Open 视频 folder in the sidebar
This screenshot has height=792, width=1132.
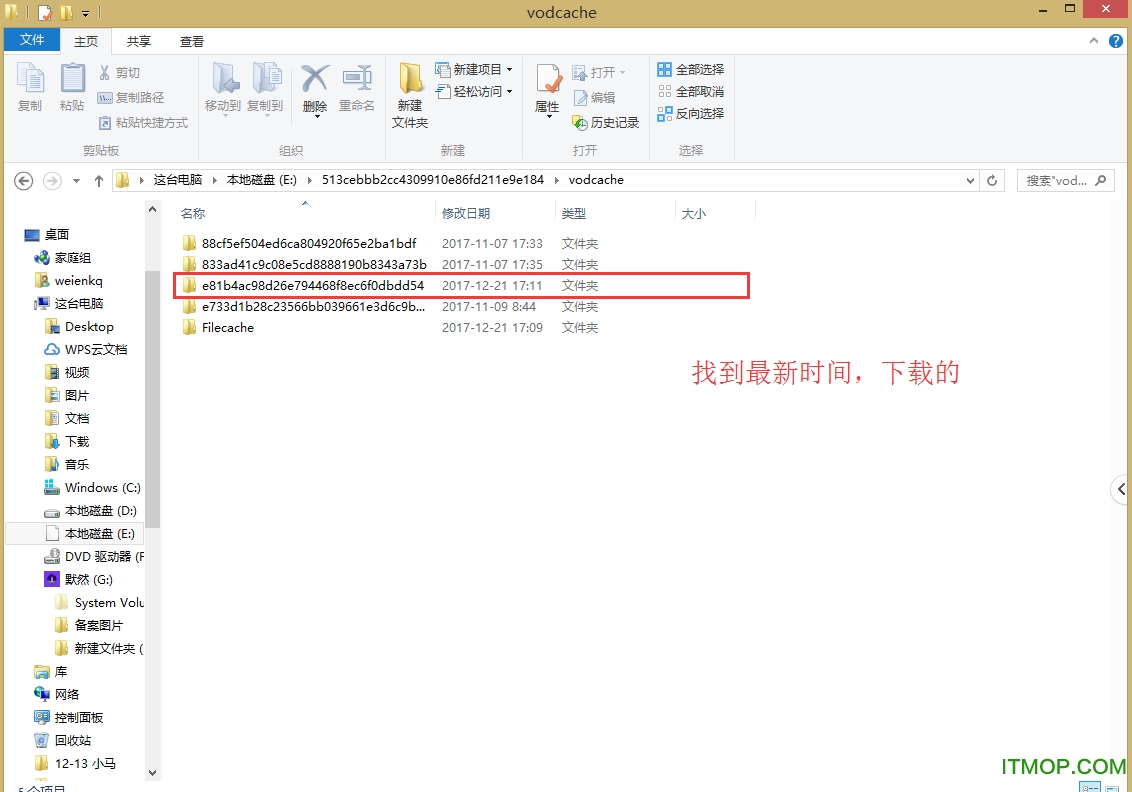(67, 373)
